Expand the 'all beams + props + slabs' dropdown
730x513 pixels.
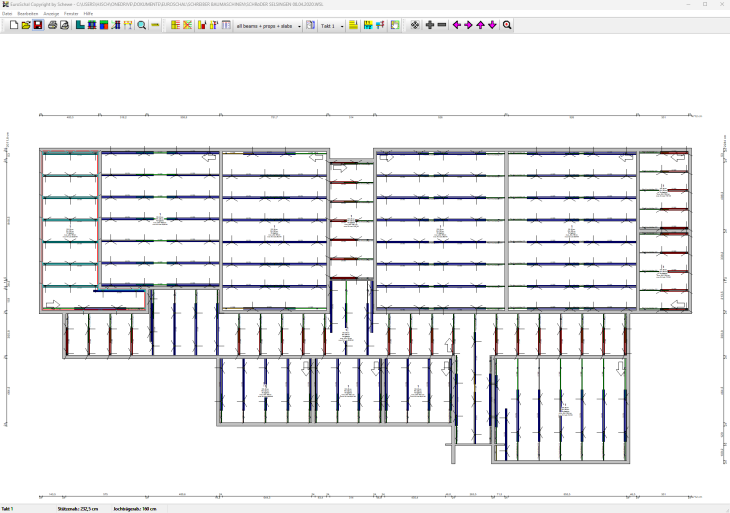click(299, 25)
